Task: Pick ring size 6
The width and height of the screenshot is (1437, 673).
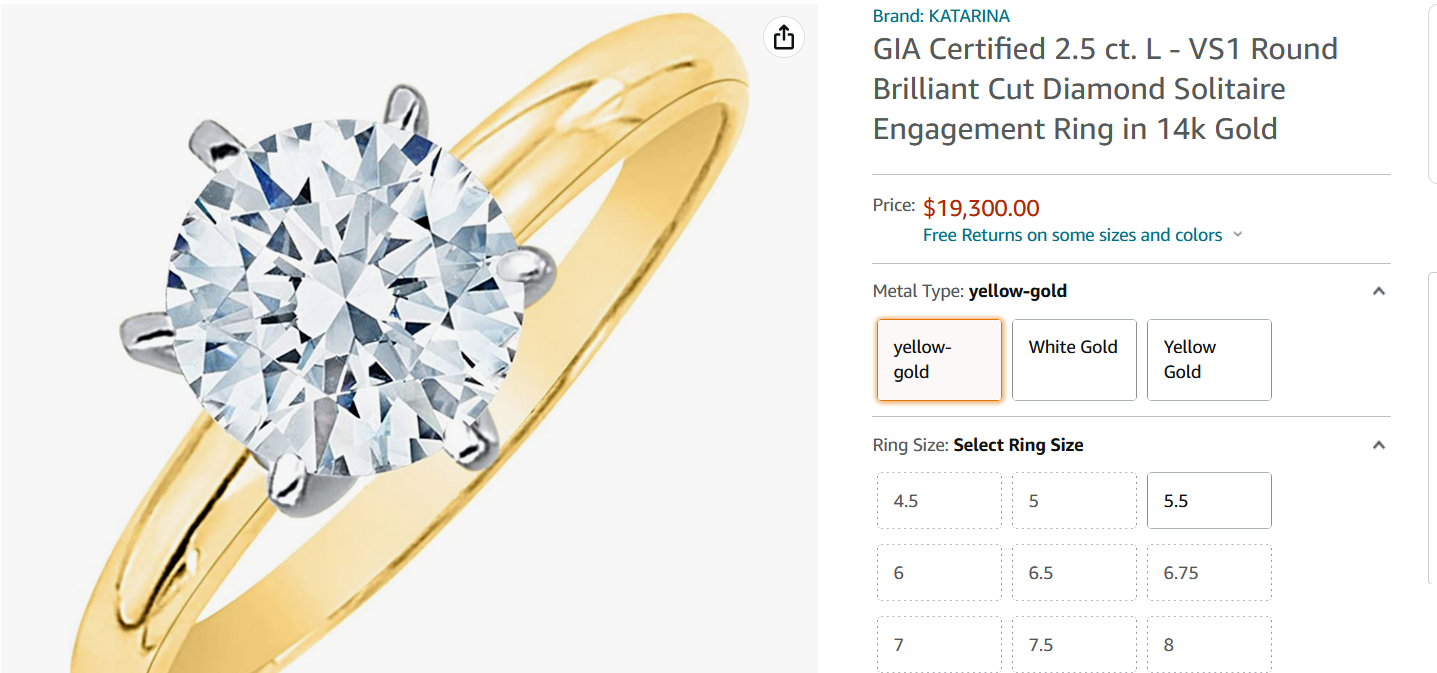Action: (x=939, y=573)
